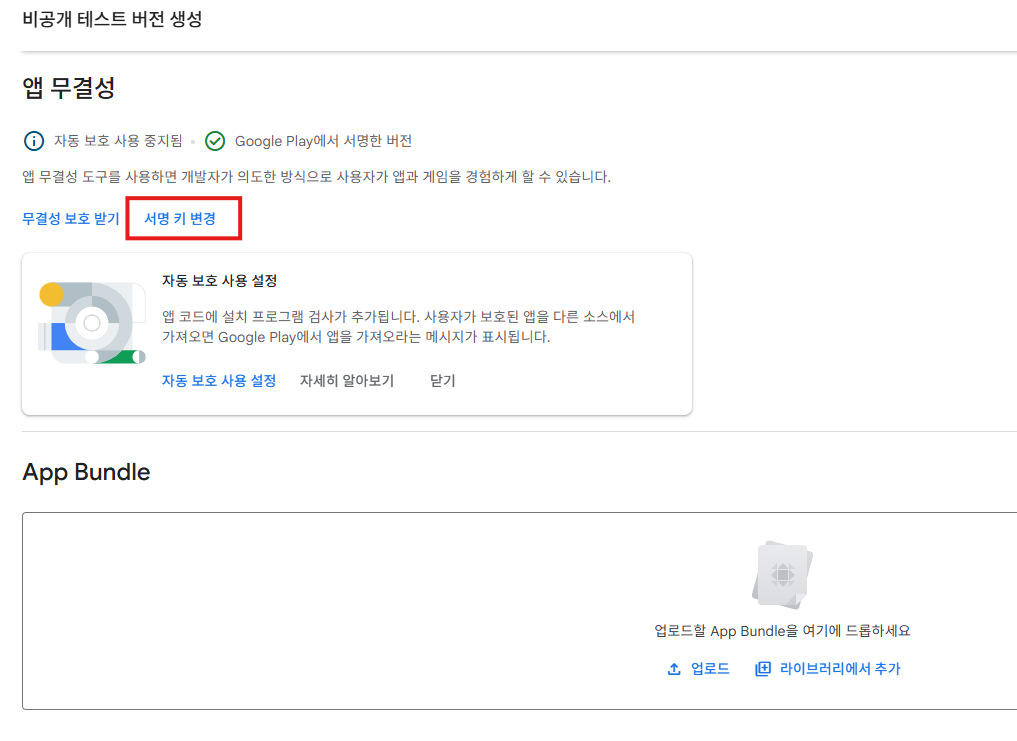Click the 앱 무결성 section heading
This screenshot has width=1017, height=741.
tap(69, 88)
